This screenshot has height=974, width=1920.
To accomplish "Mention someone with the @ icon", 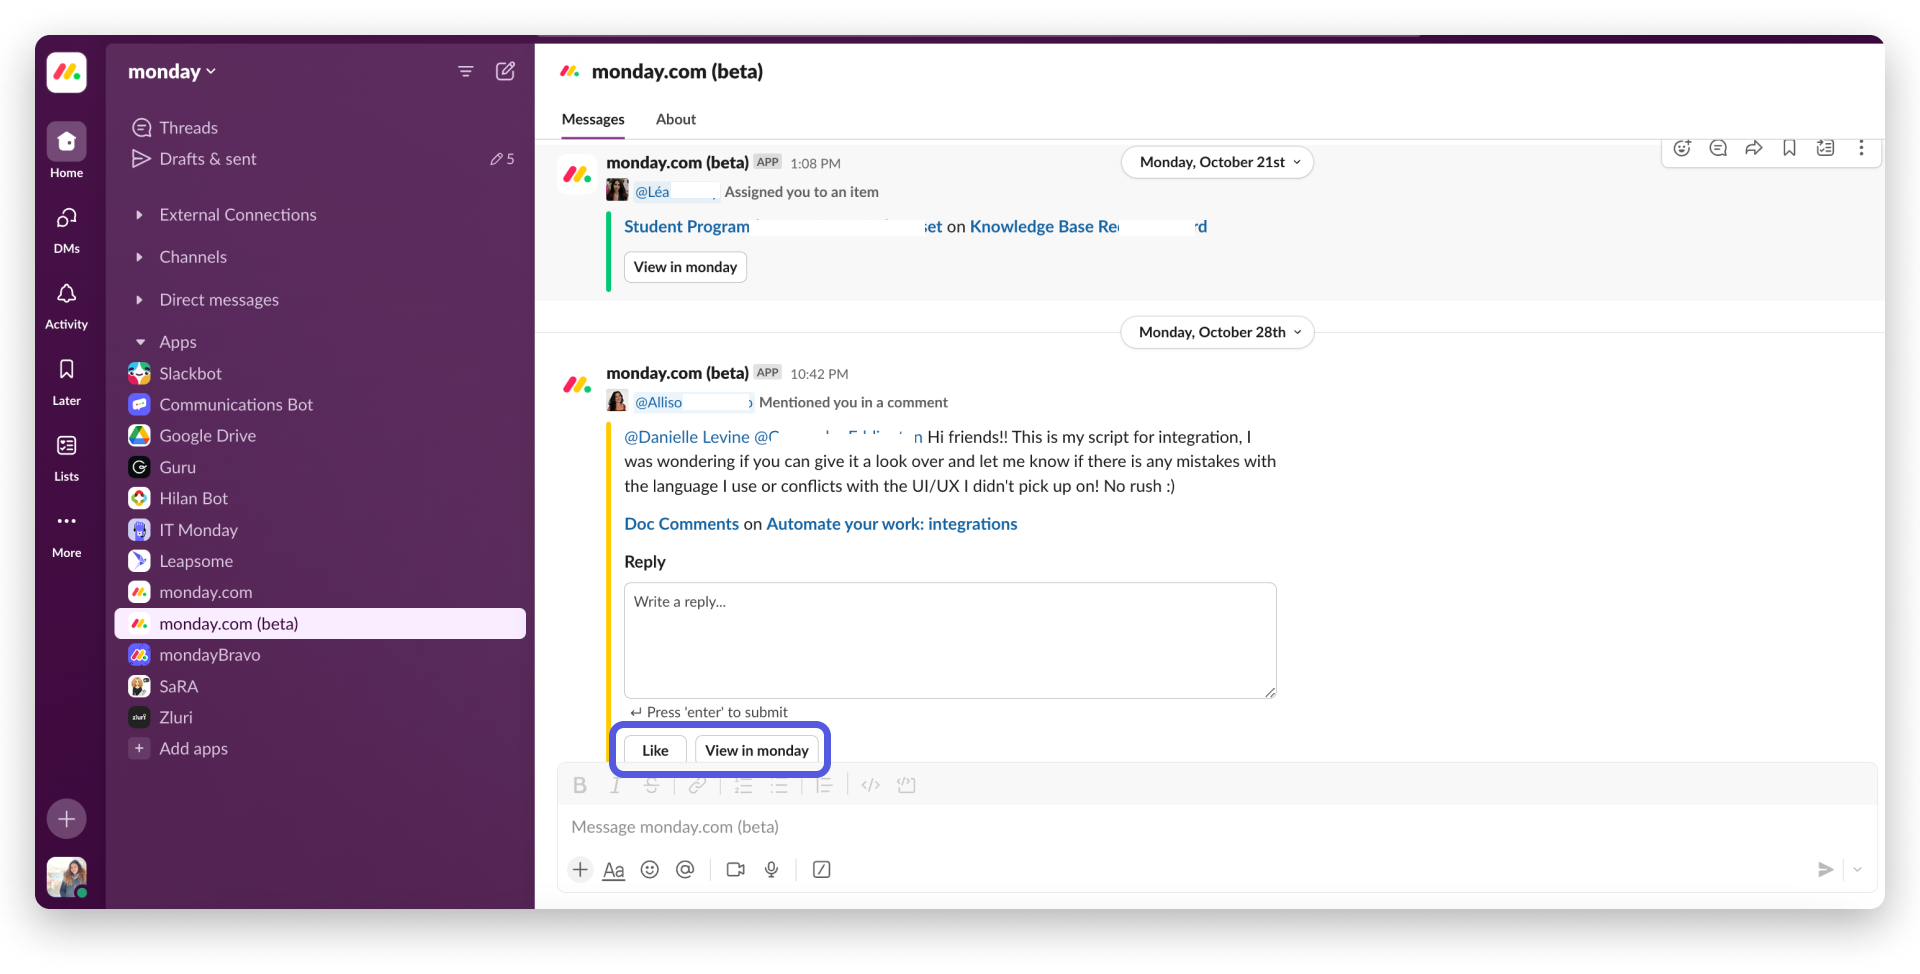I will click(685, 869).
